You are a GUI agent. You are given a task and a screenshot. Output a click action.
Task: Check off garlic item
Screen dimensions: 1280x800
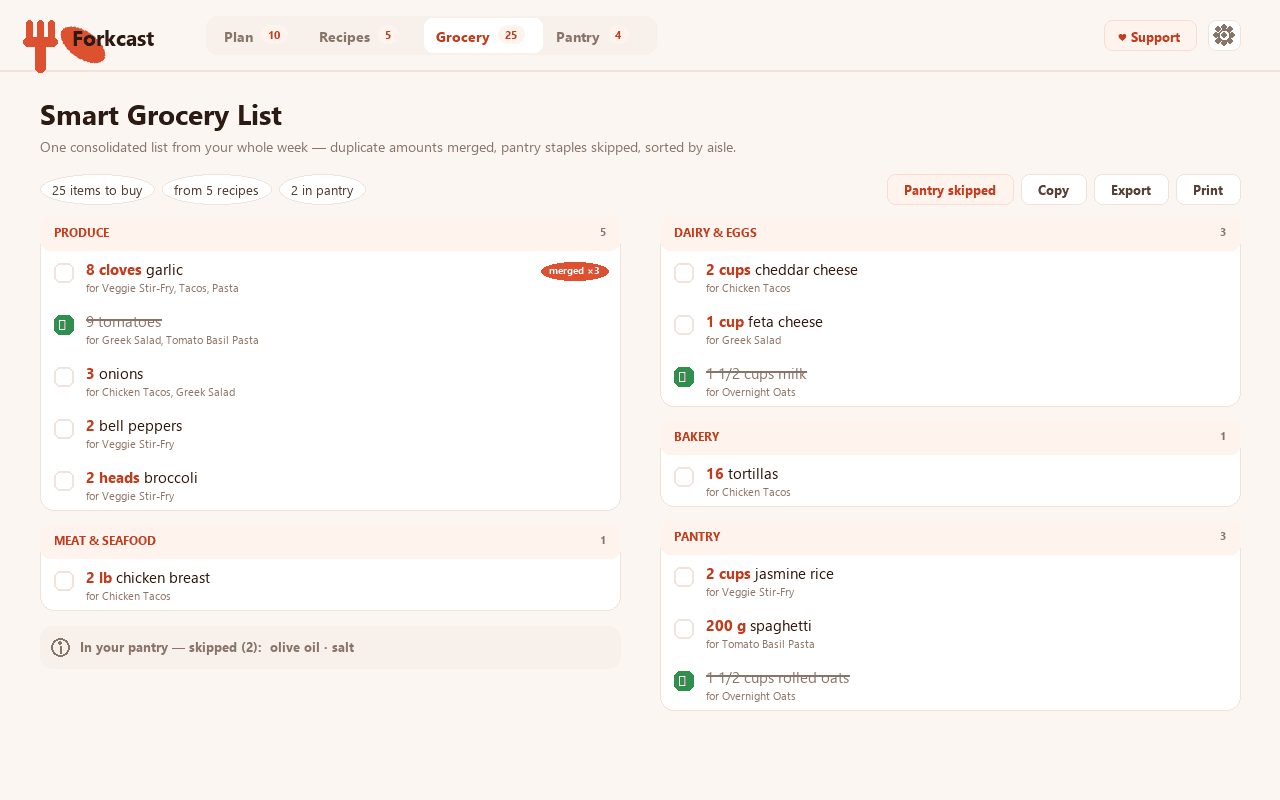(64, 273)
